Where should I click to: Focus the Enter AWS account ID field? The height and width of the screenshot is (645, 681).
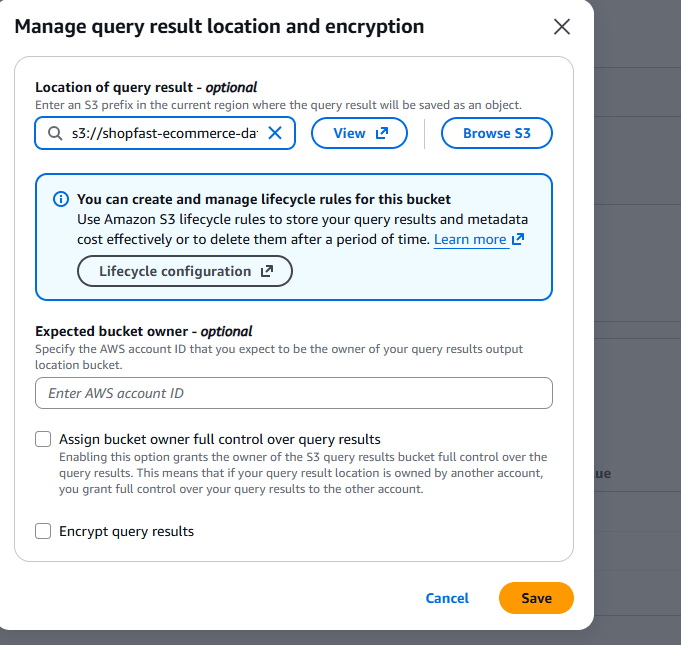coord(294,393)
